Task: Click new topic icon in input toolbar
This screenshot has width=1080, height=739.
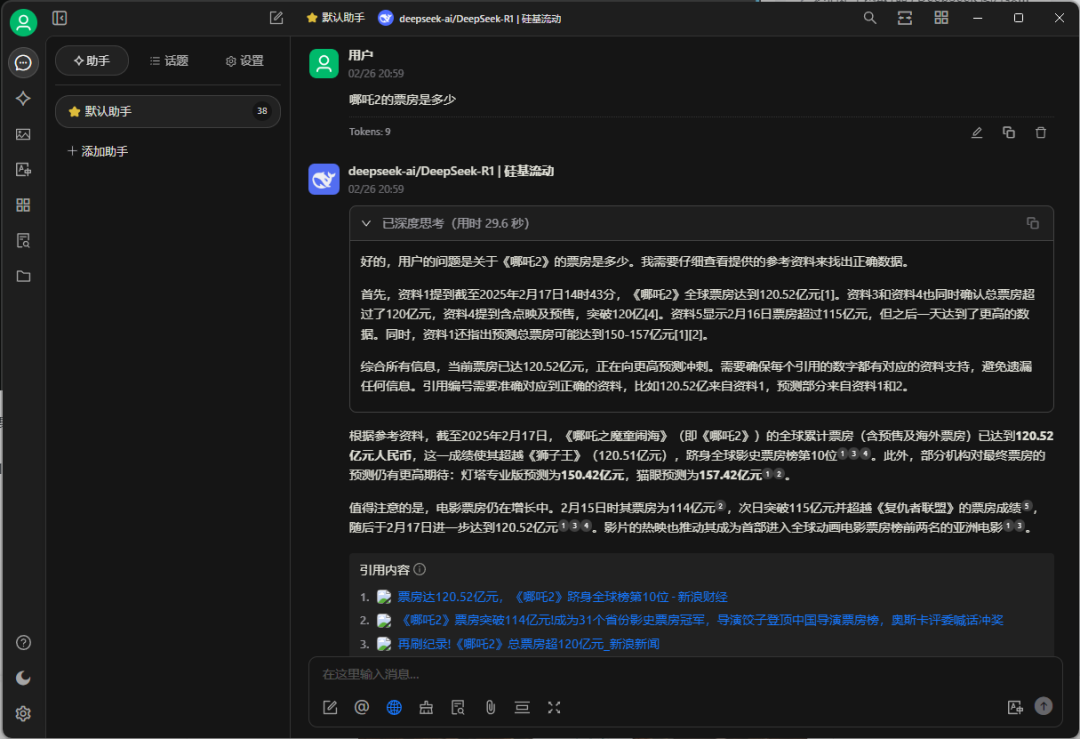Action: tap(330, 707)
